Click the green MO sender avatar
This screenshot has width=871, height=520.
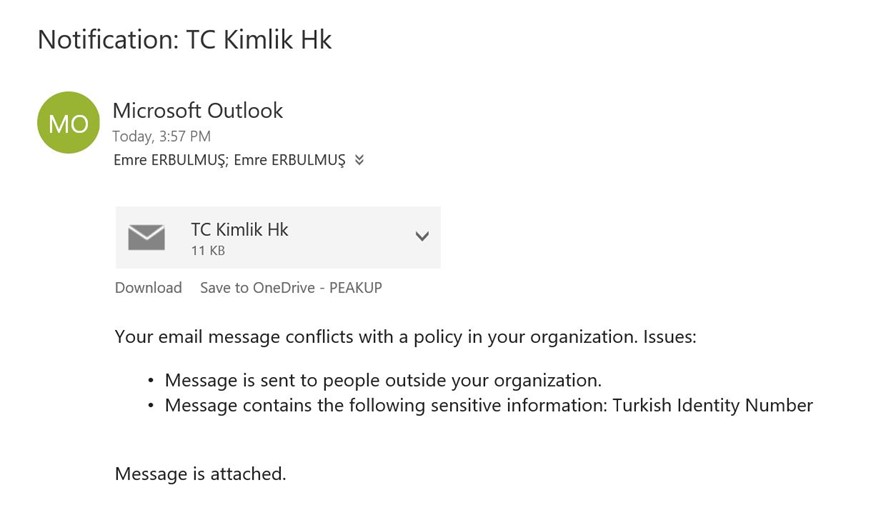point(68,123)
